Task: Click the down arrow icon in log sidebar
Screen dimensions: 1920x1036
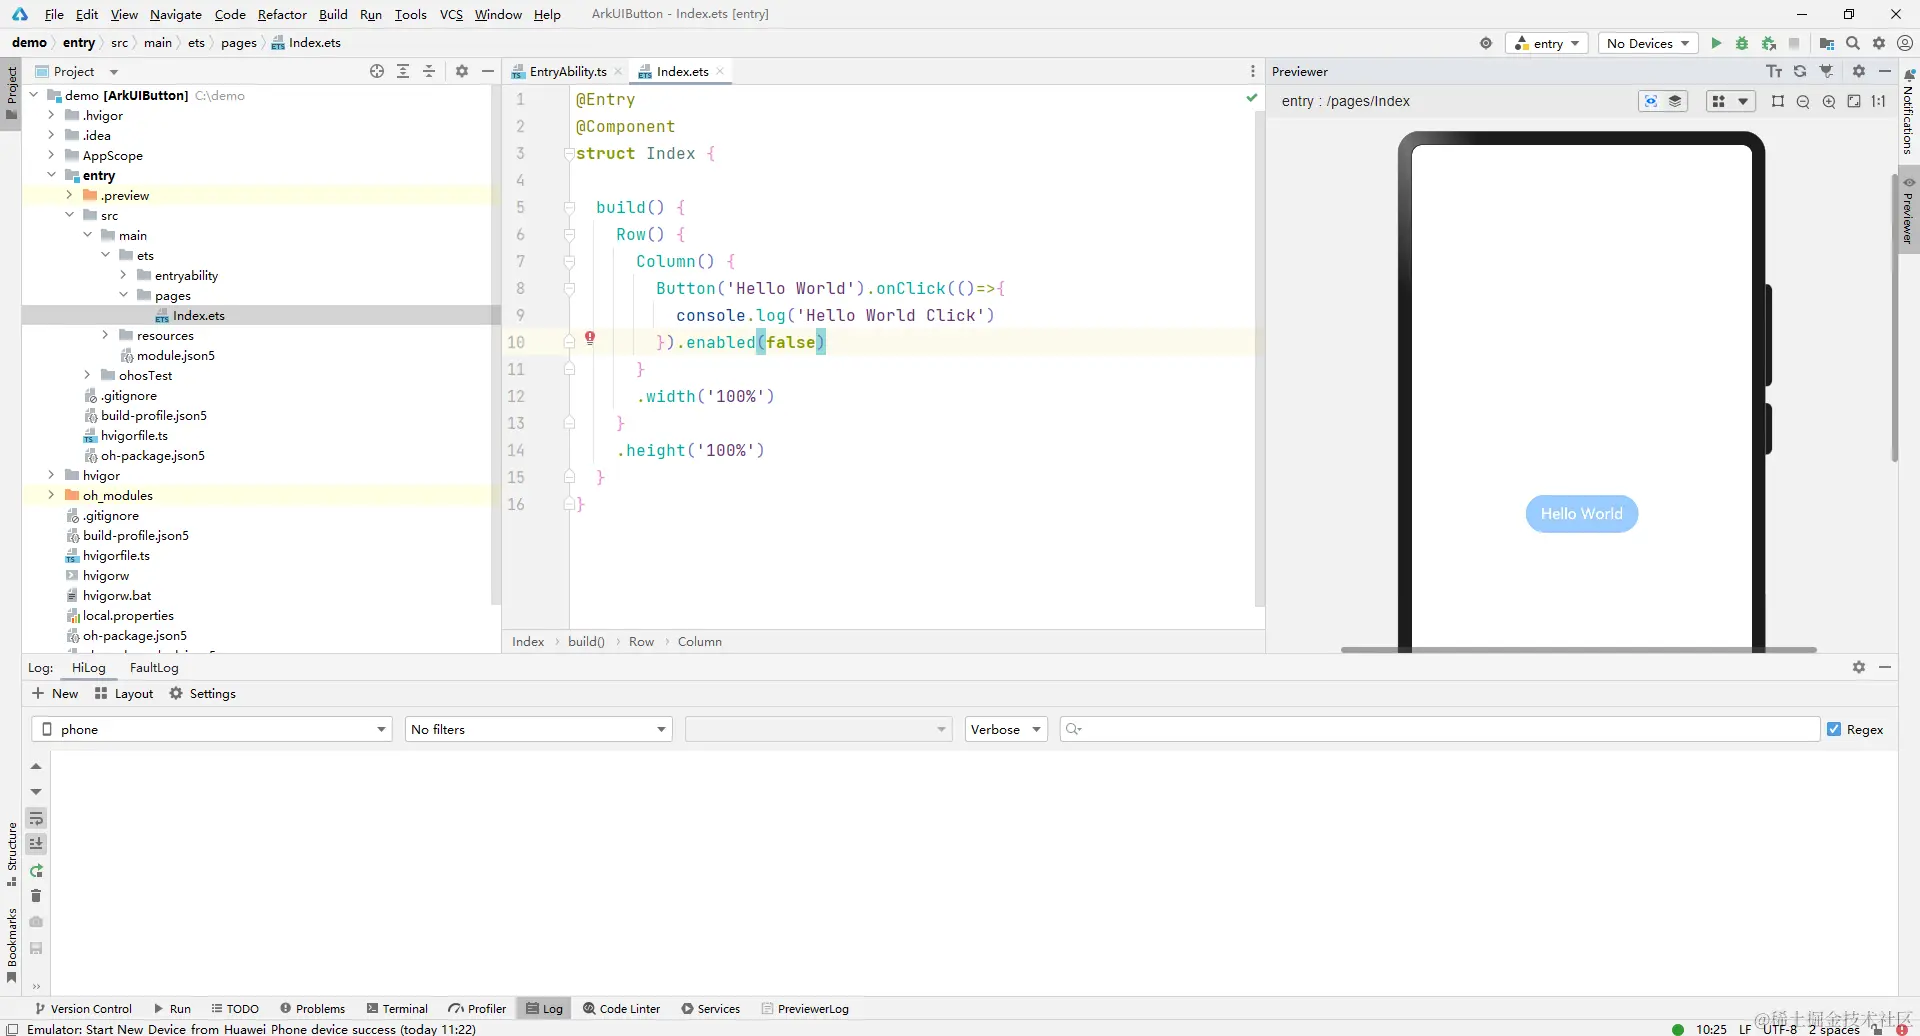Action: [x=36, y=792]
